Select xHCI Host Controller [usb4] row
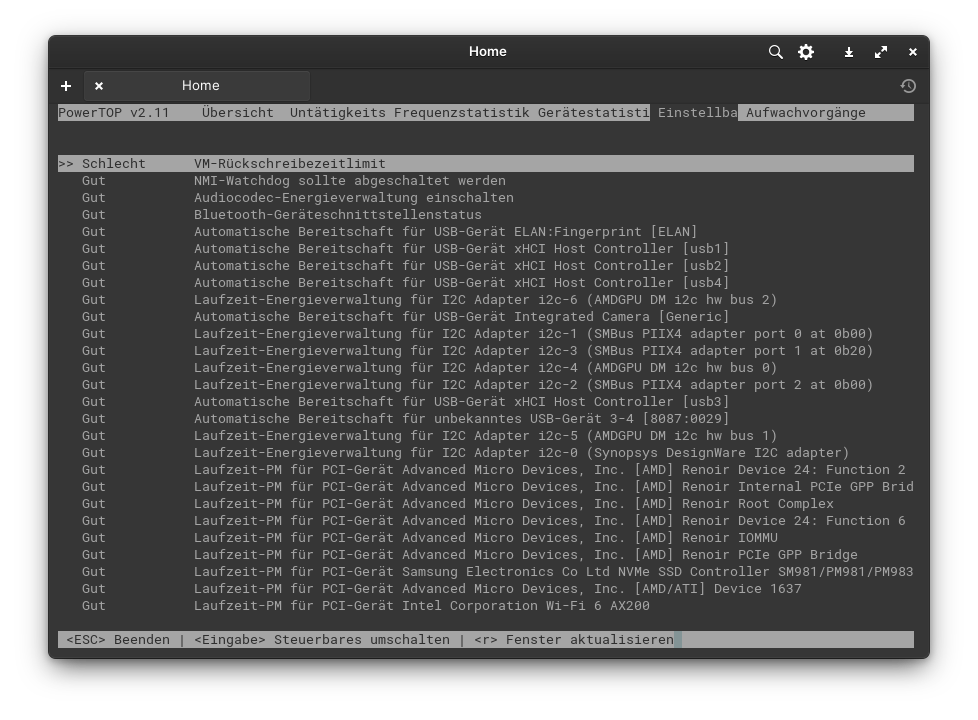Viewport: 978px width, 720px height. click(x=486, y=283)
